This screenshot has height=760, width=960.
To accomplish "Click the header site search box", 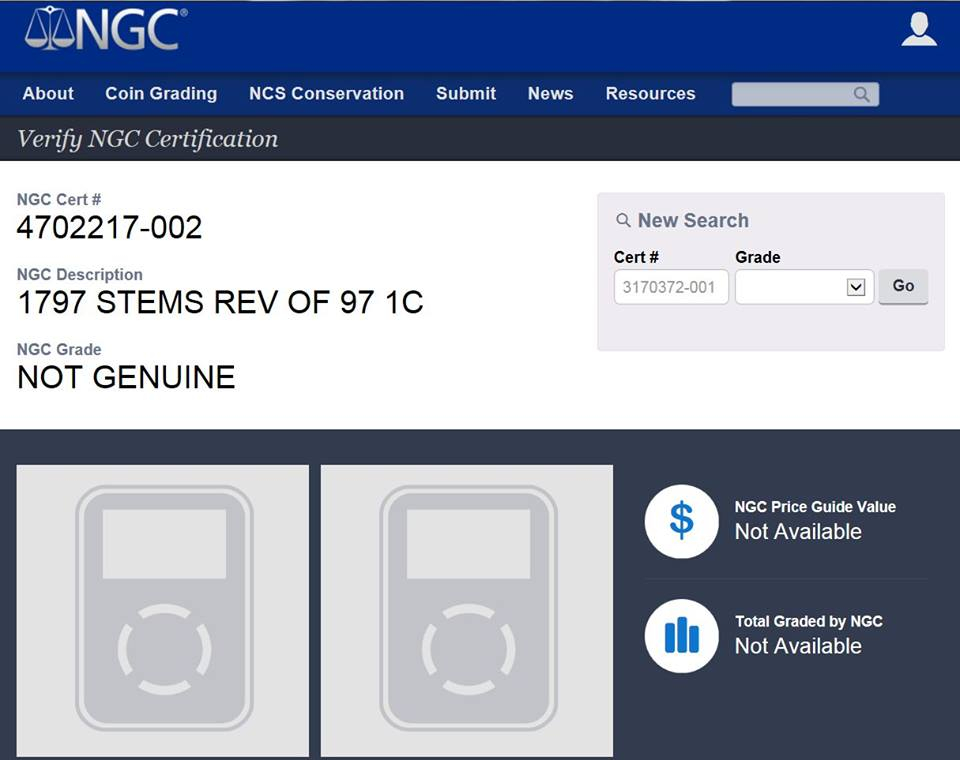I will click(805, 94).
